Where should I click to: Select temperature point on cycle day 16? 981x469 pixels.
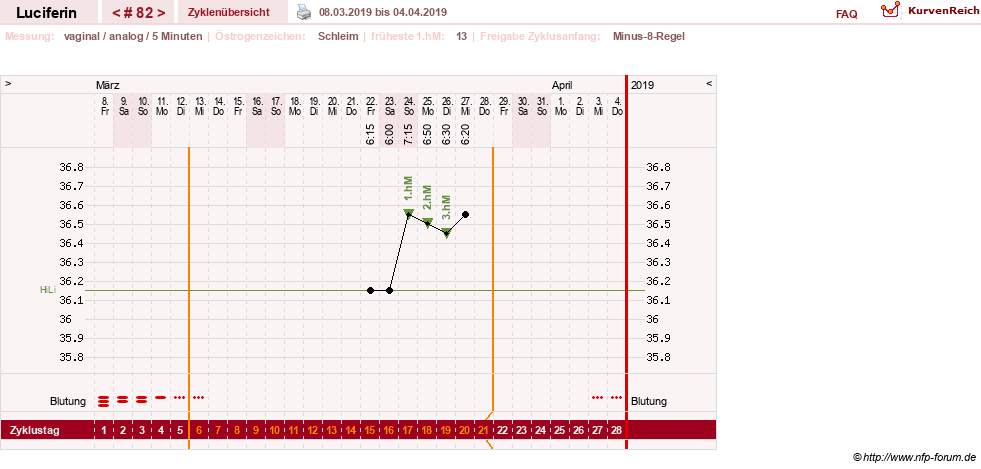389,290
